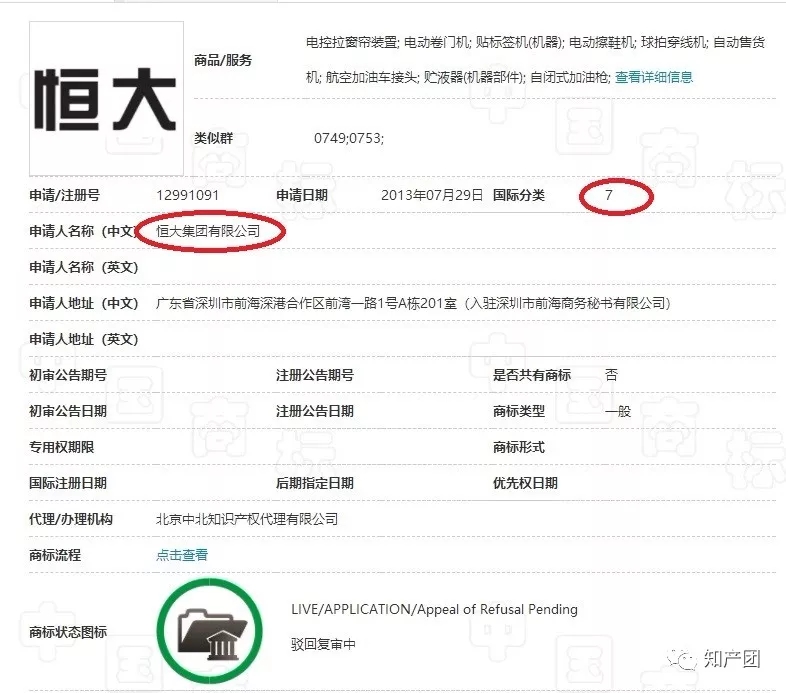Click LIVE/APPLICATION/Appeal of Refusal Pending text

(434, 609)
